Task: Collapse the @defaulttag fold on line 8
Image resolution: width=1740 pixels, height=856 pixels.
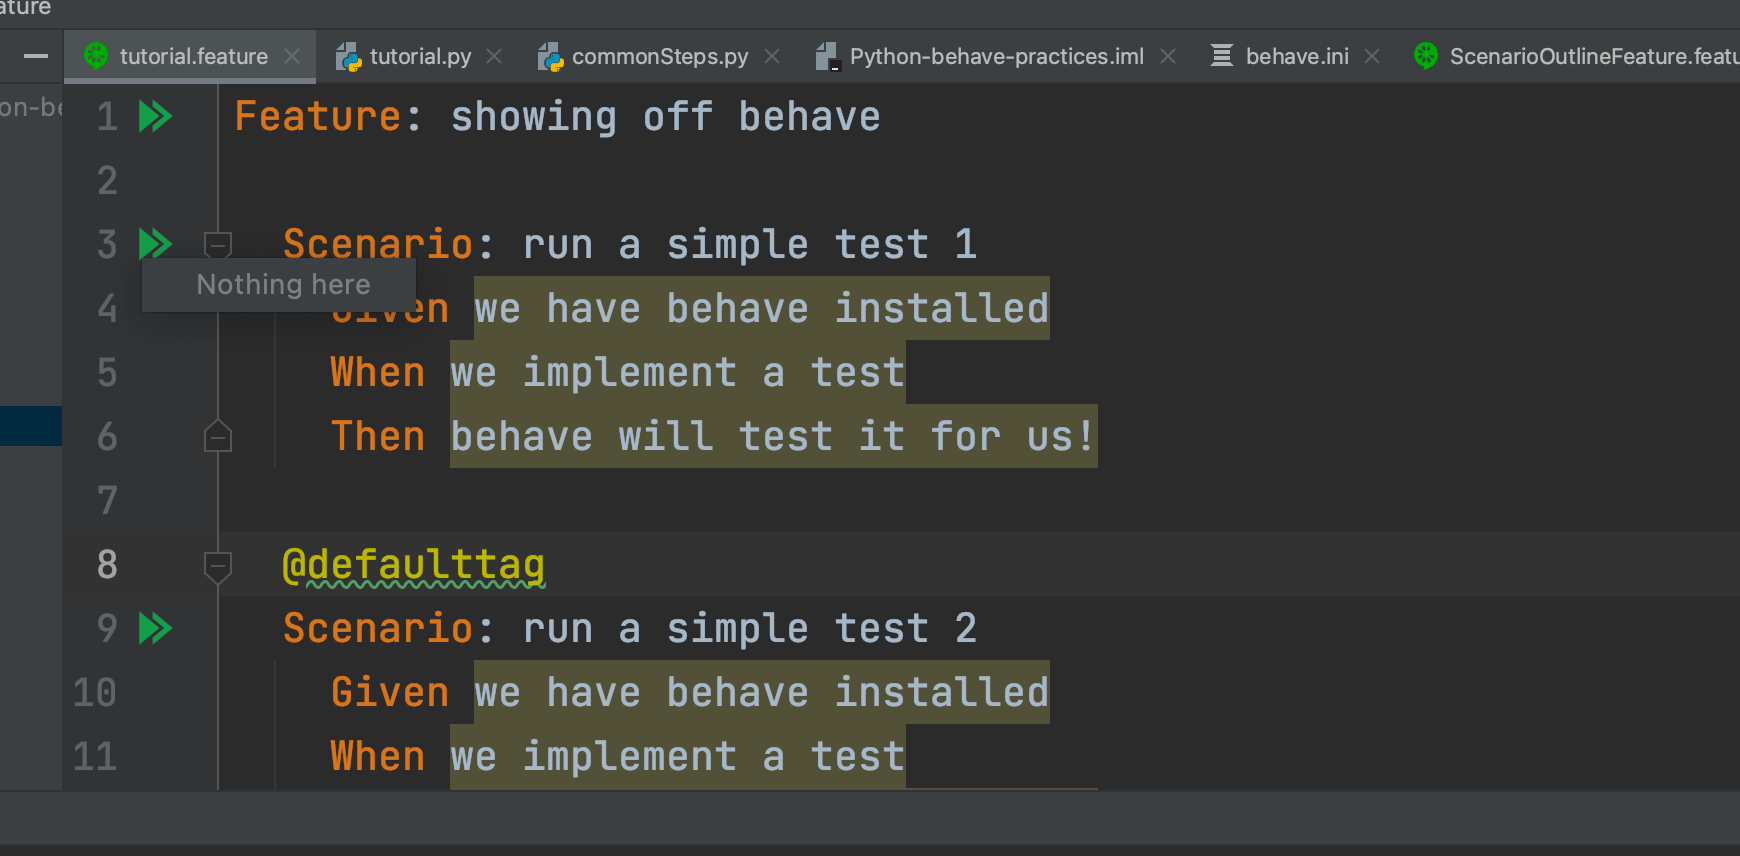Action: pos(217,566)
